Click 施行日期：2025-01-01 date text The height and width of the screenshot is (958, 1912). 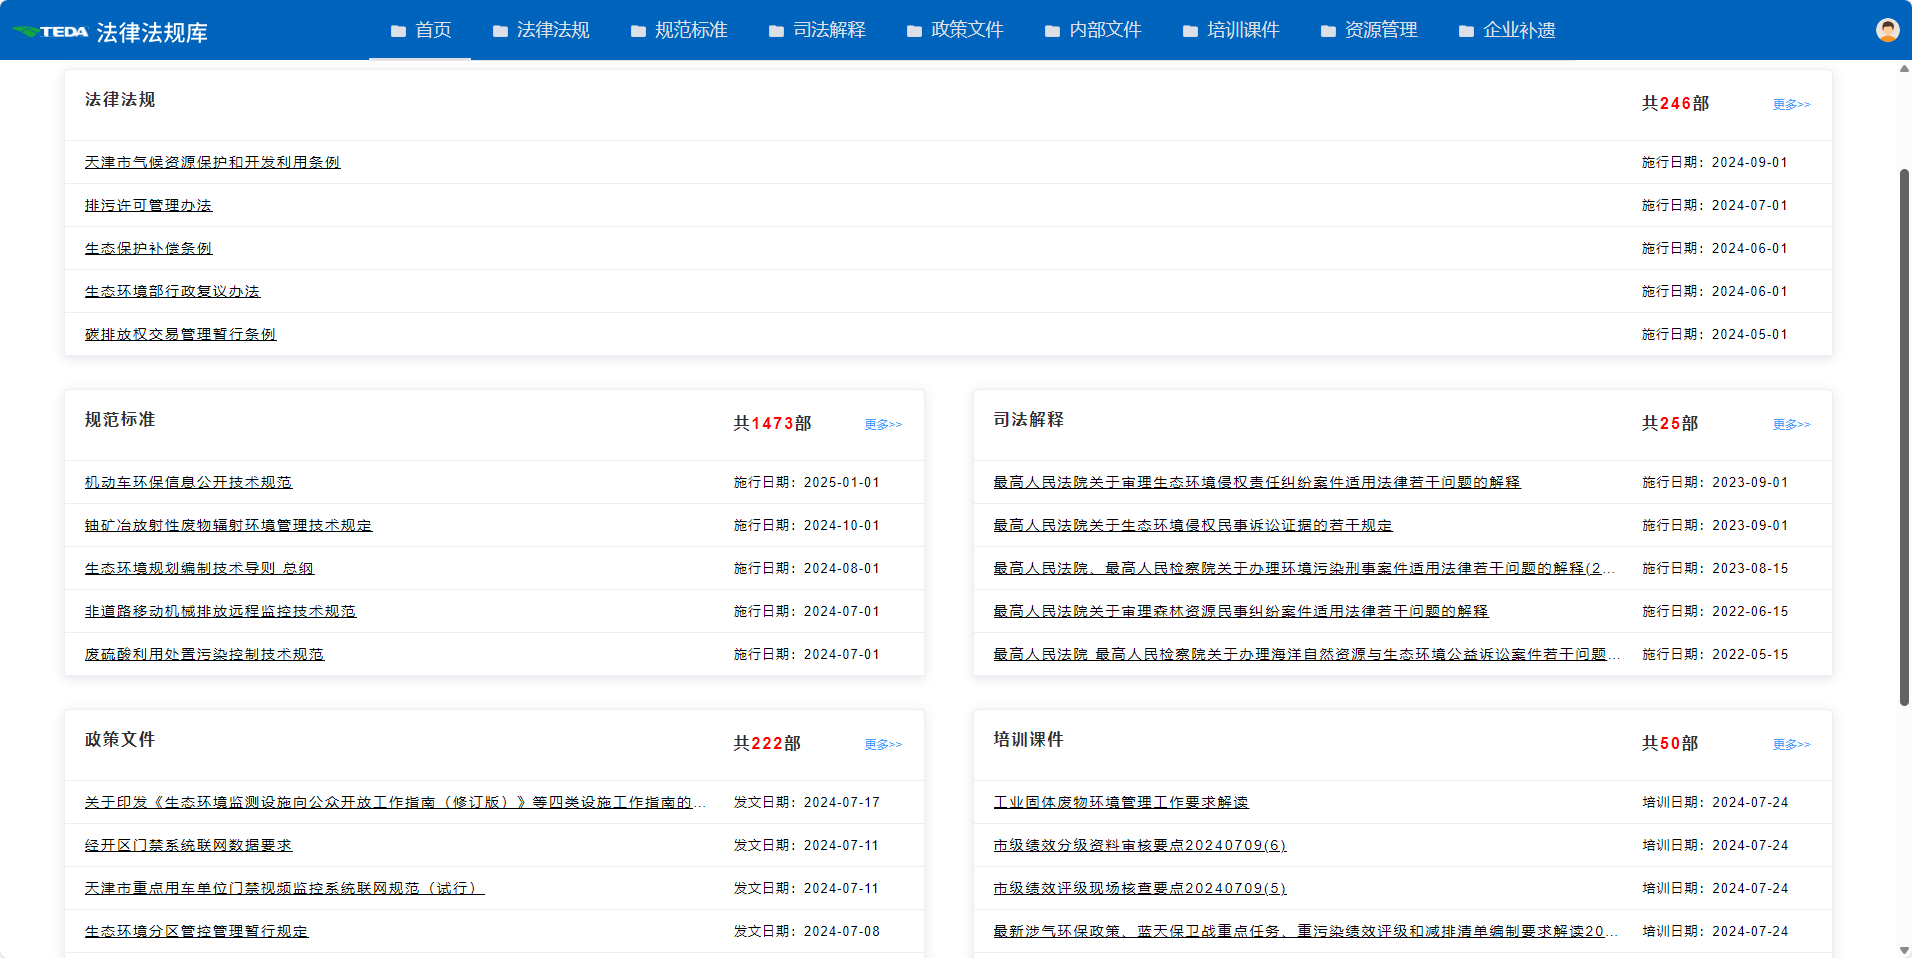[807, 482]
